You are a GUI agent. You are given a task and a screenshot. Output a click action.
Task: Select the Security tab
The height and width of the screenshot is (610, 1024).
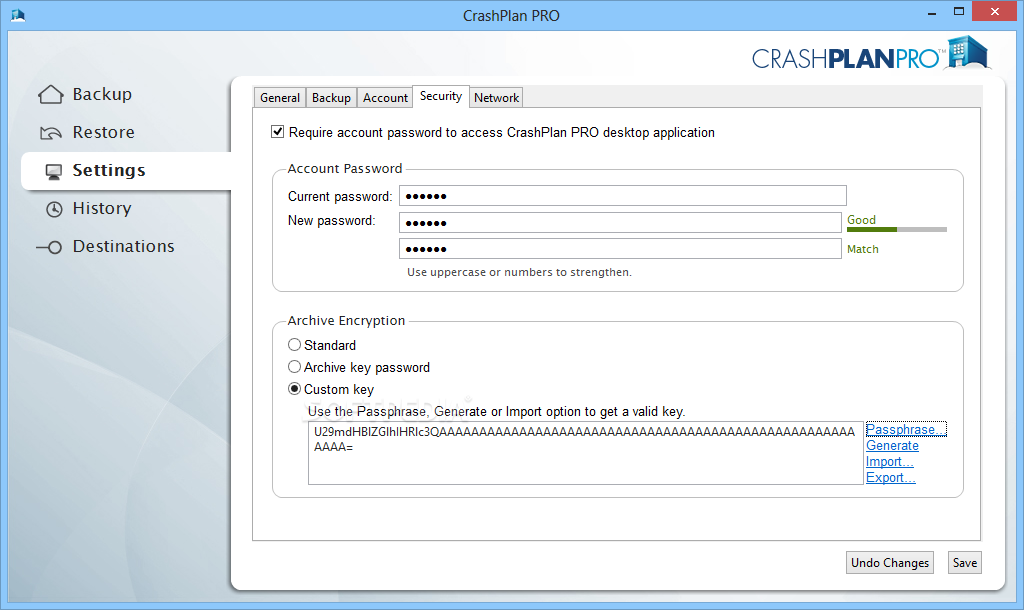pos(441,96)
